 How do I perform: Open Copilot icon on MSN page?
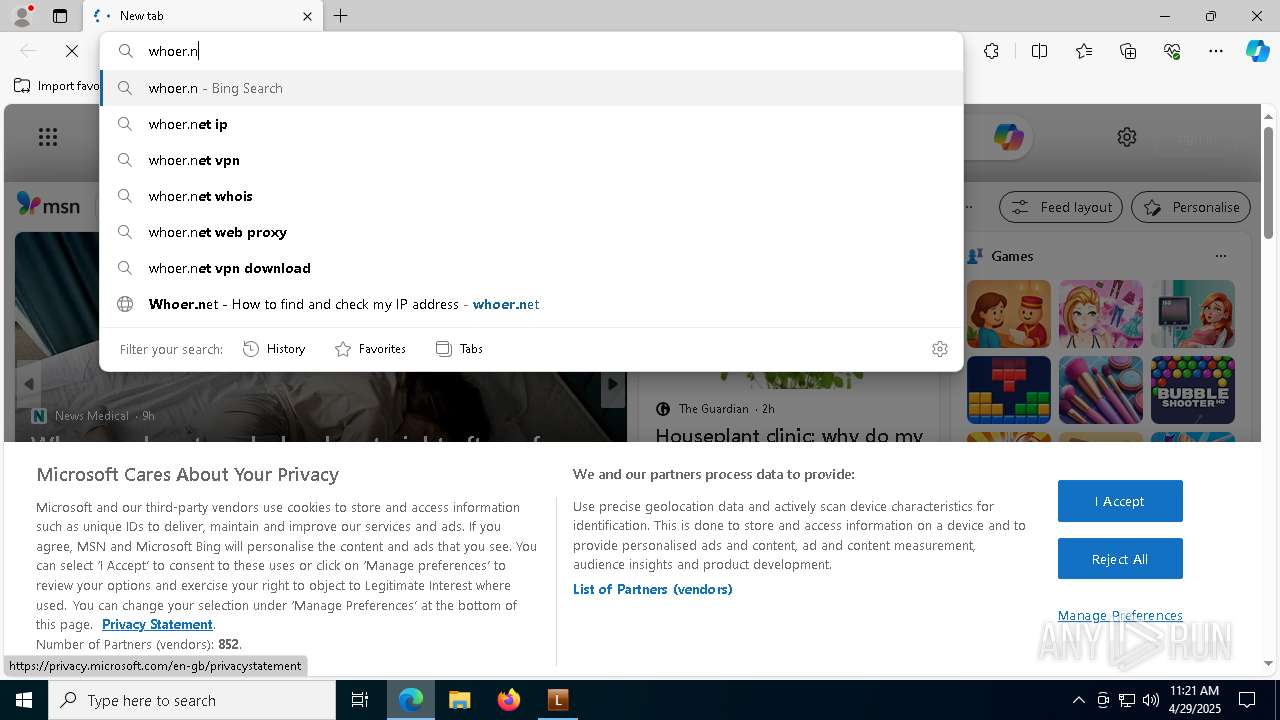[1008, 137]
